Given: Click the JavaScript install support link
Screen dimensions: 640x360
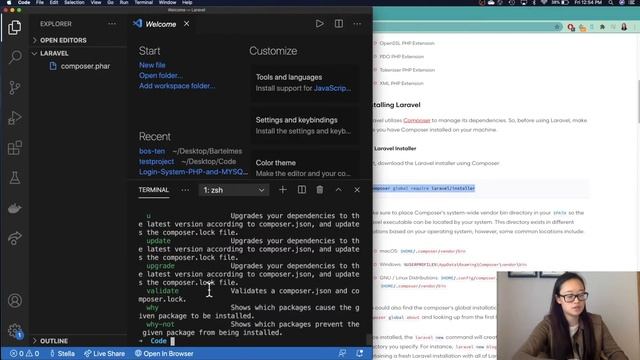Looking at the screenshot, I should tap(332, 88).
